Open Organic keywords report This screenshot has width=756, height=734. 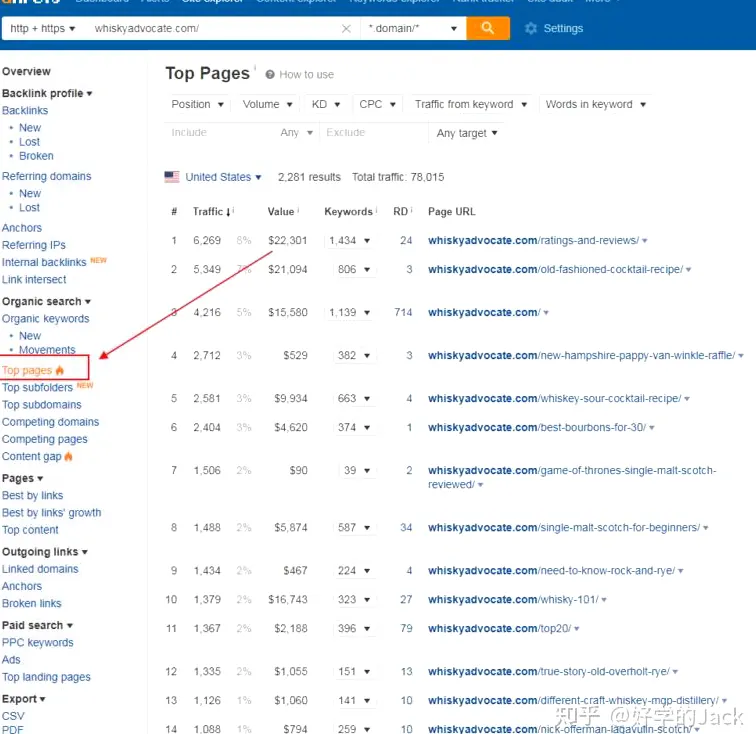pyautogui.click(x=45, y=319)
